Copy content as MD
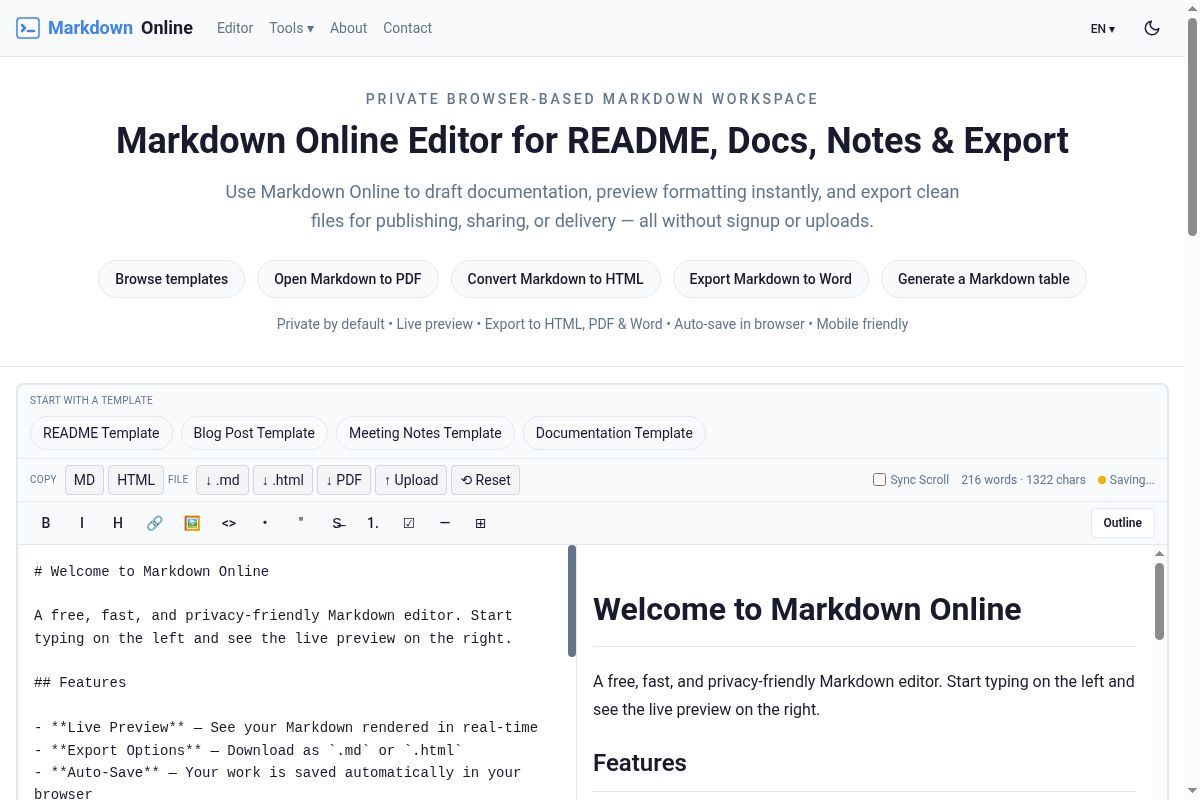Viewport: 1200px width, 800px height. click(85, 480)
